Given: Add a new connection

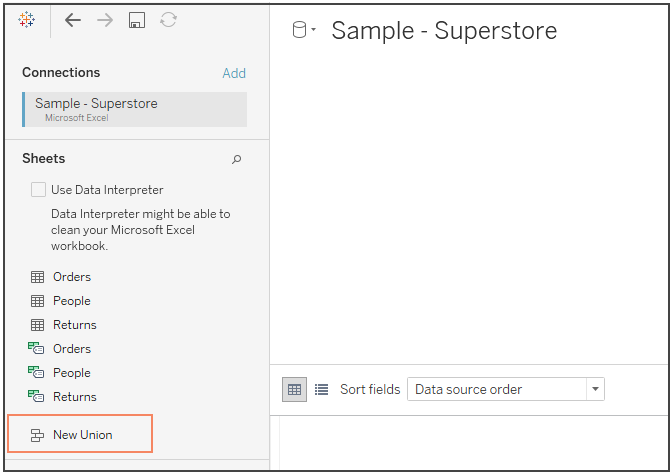Looking at the screenshot, I should (234, 73).
